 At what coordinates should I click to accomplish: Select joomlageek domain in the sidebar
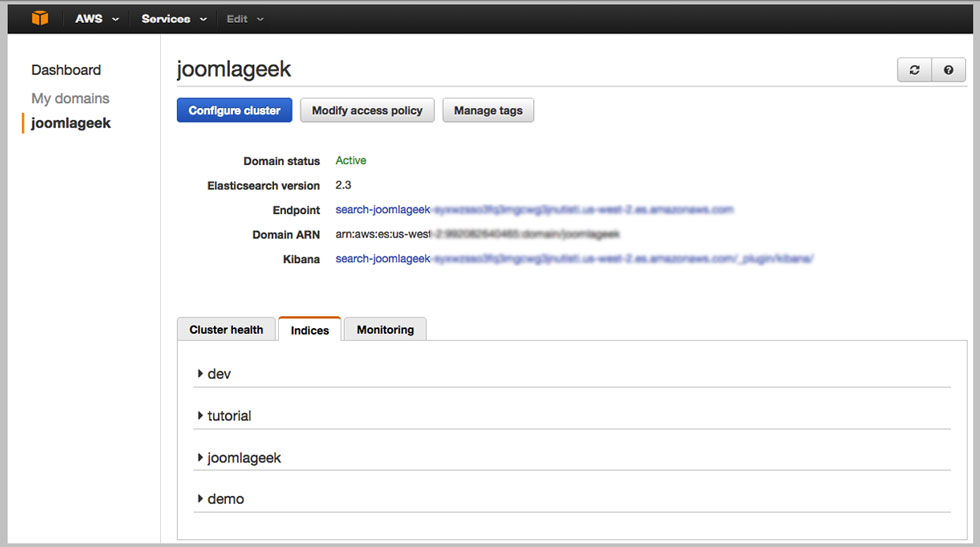point(71,123)
